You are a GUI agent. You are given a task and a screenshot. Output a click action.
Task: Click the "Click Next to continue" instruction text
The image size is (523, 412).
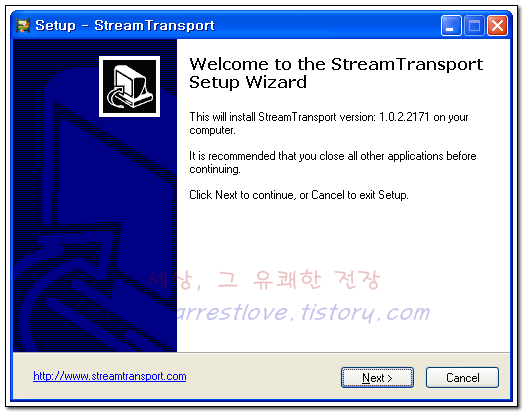tap(299, 195)
